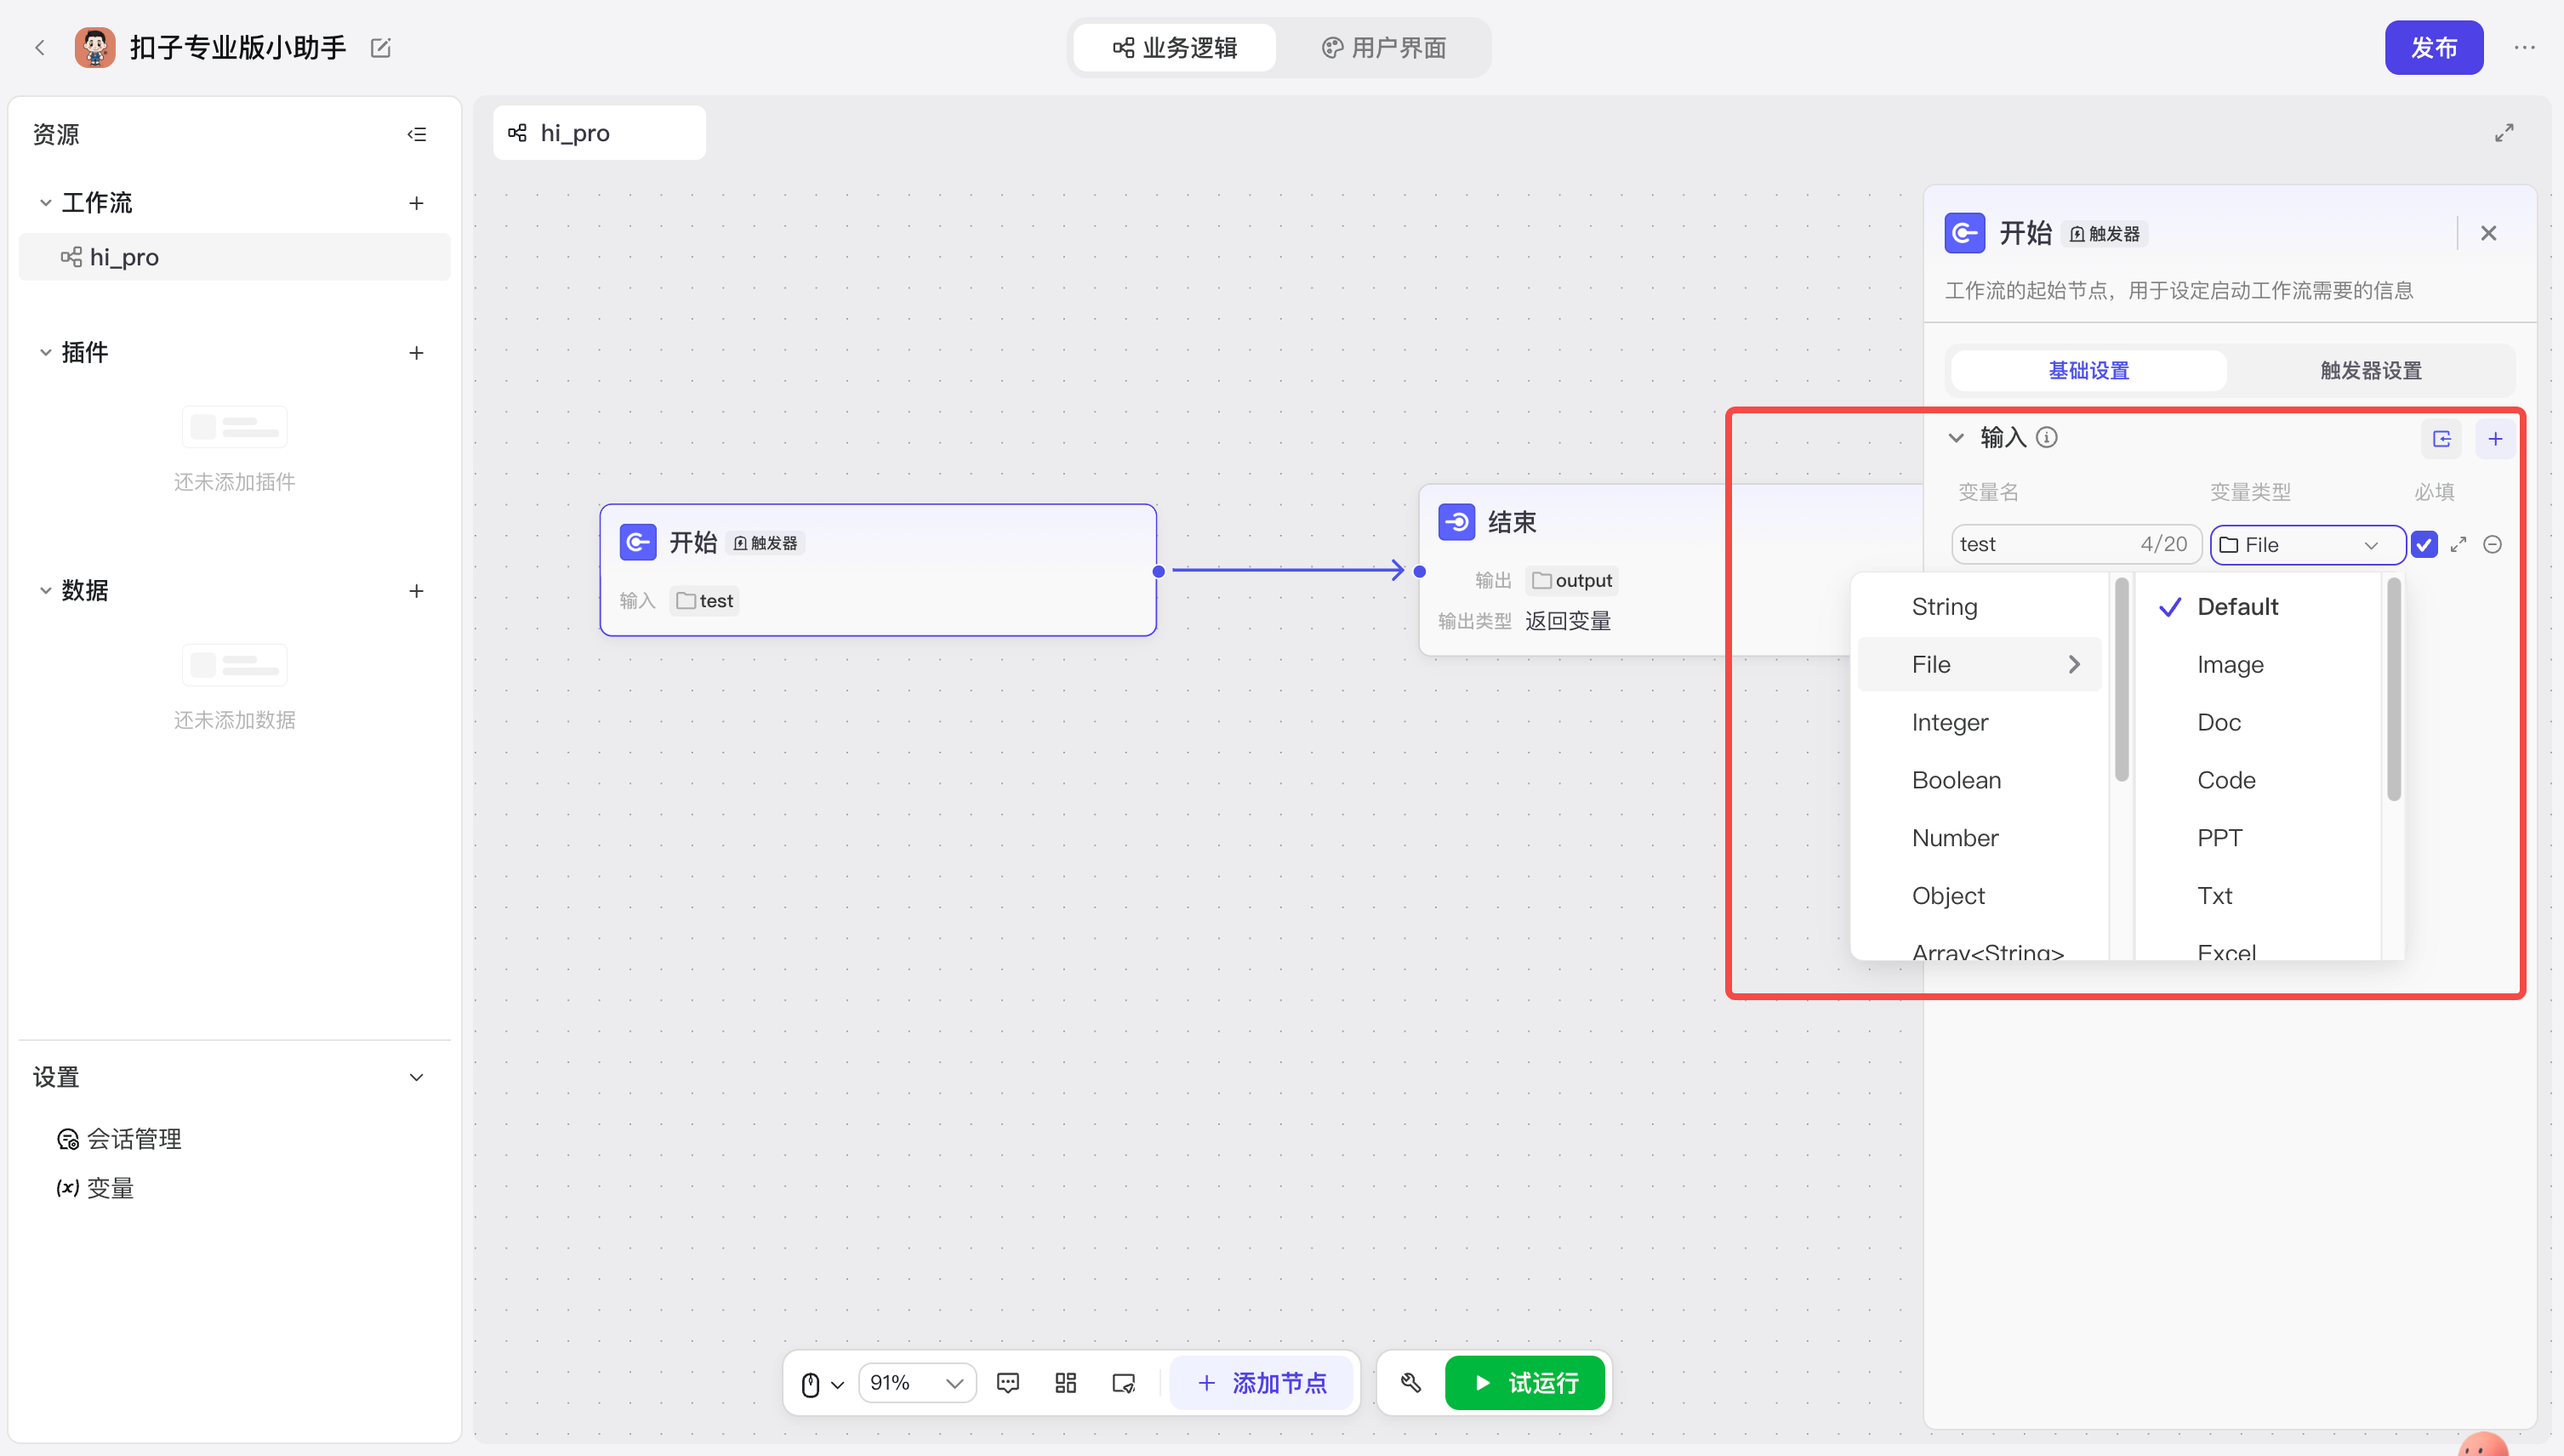Open the 91% zoom level dropdown
The image size is (2564, 1456).
click(916, 1383)
